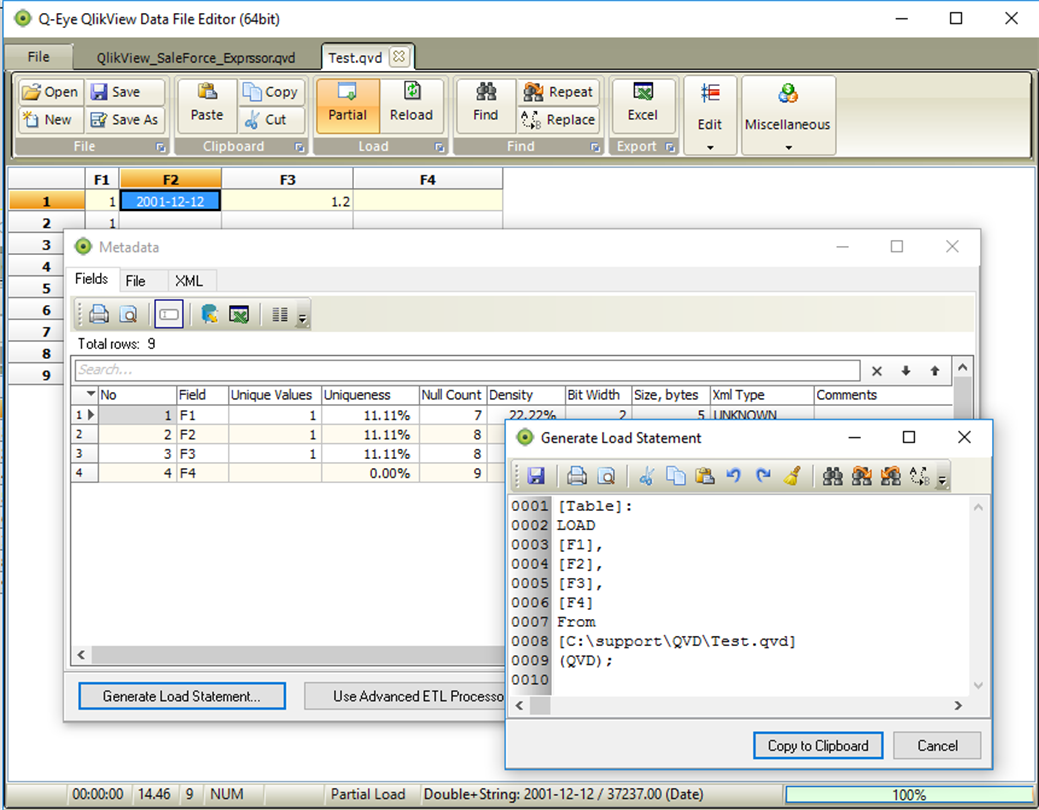Expand the Clipboard group dialog launcher
This screenshot has width=1039, height=810.
(x=300, y=147)
